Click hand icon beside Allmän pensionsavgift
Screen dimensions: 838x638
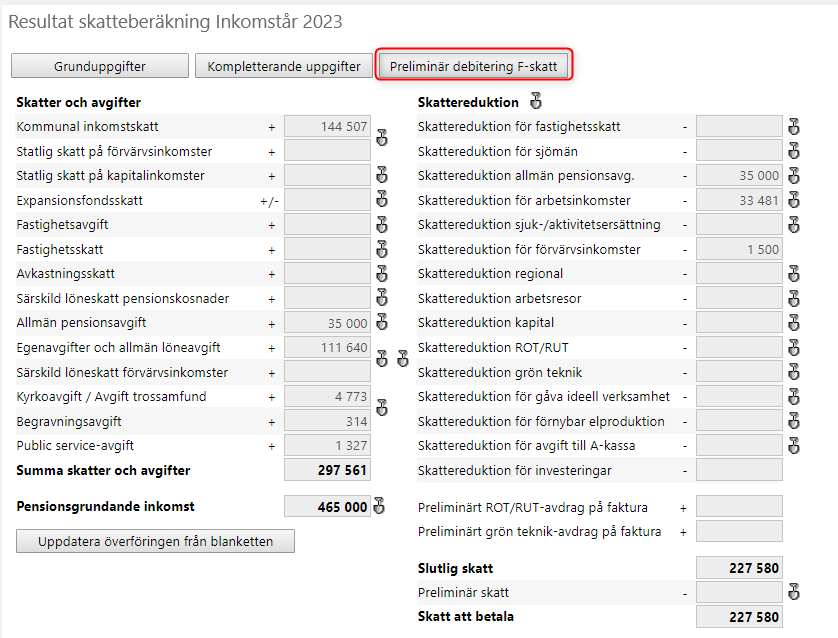[x=382, y=322]
